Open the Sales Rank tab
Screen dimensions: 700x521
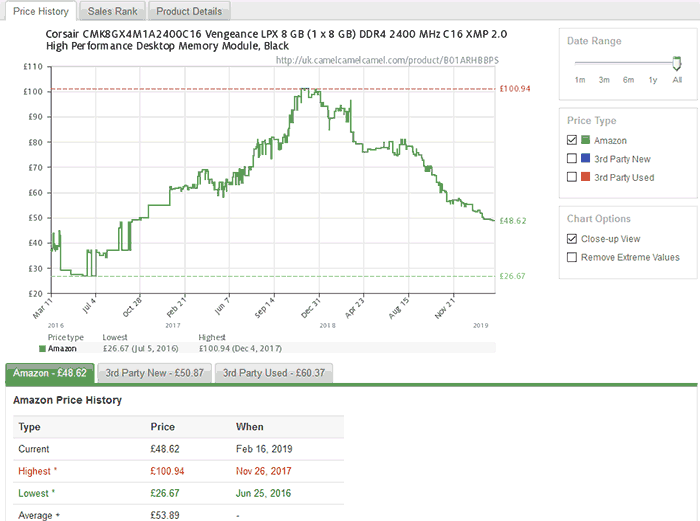[x=112, y=11]
